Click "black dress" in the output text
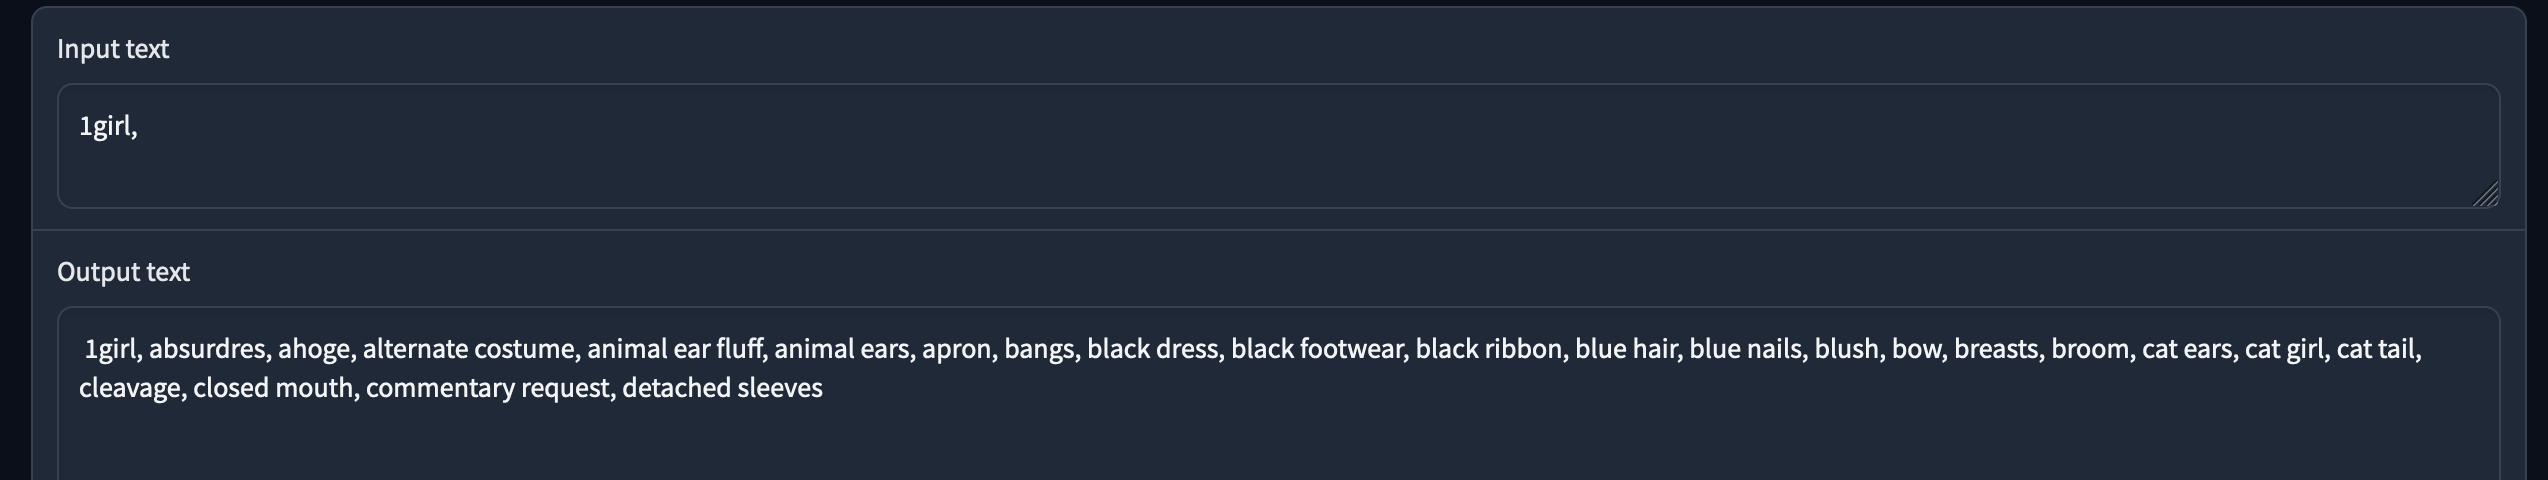 pyautogui.click(x=1152, y=349)
